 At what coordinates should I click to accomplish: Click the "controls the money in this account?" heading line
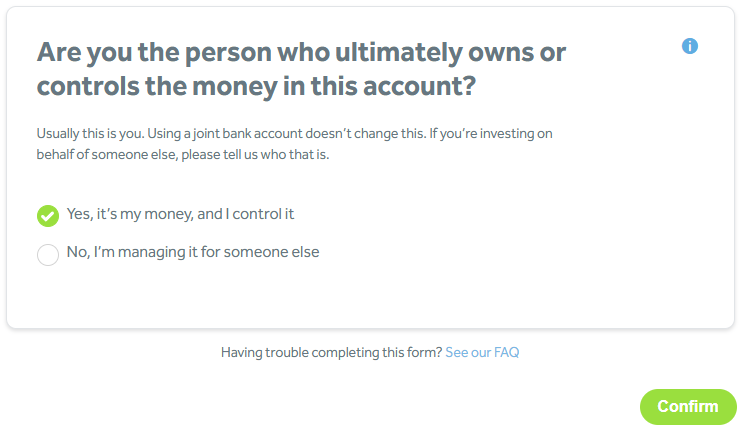pos(255,87)
